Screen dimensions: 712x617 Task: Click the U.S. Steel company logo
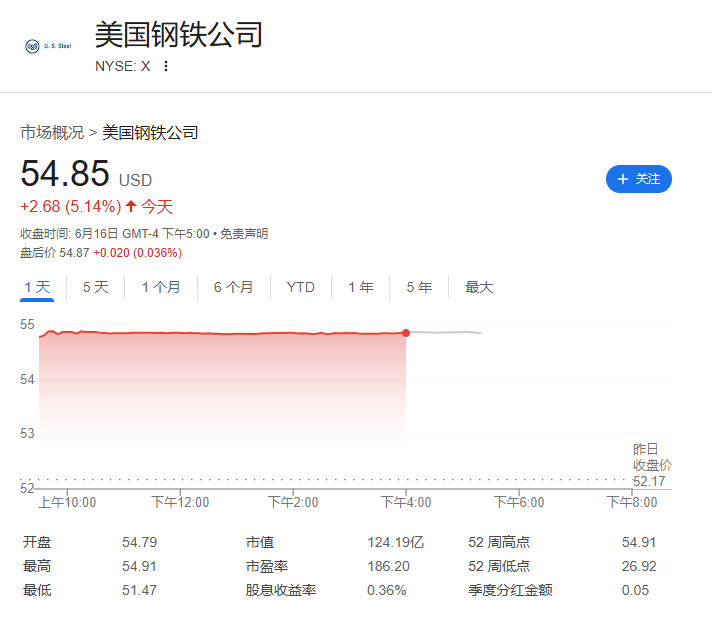click(48, 46)
